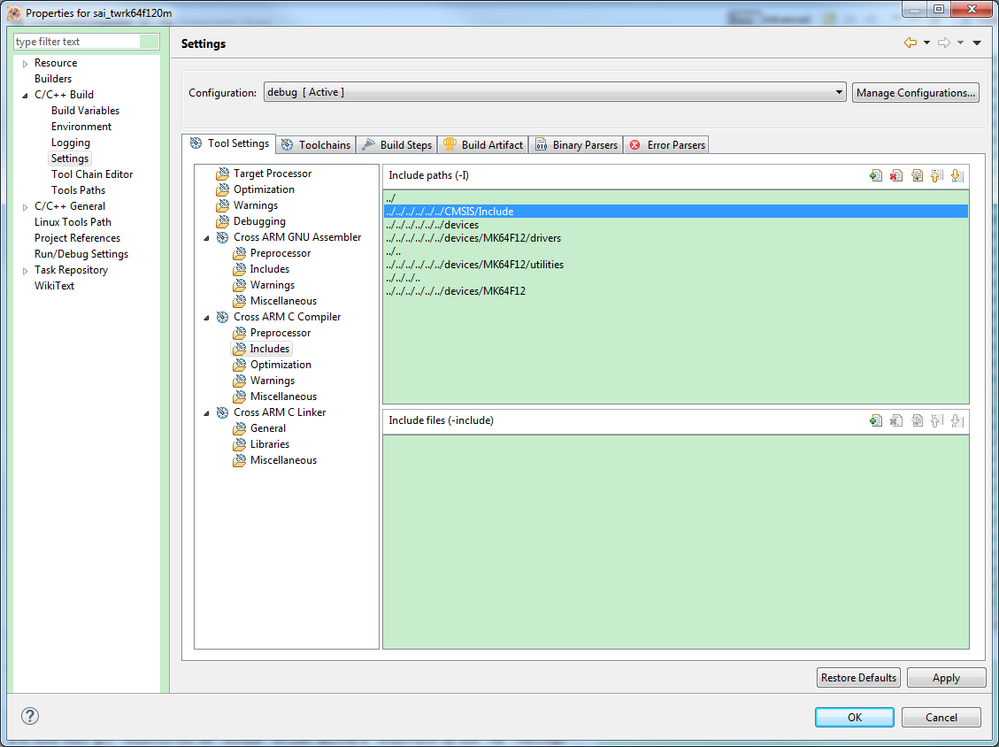
Task: Open back-navigation history dropdown arrow
Action: 926,43
